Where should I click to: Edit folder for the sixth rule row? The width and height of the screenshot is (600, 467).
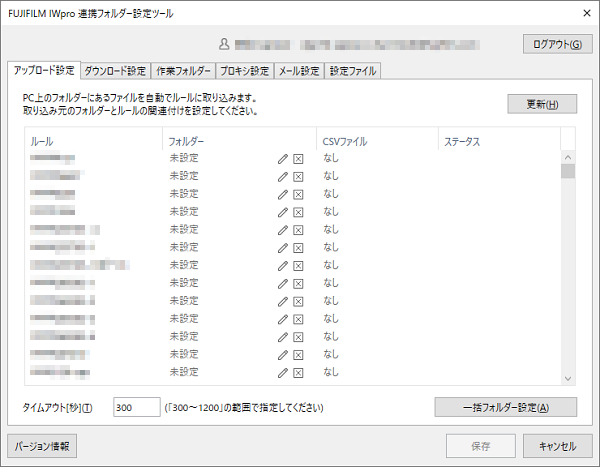point(283,248)
